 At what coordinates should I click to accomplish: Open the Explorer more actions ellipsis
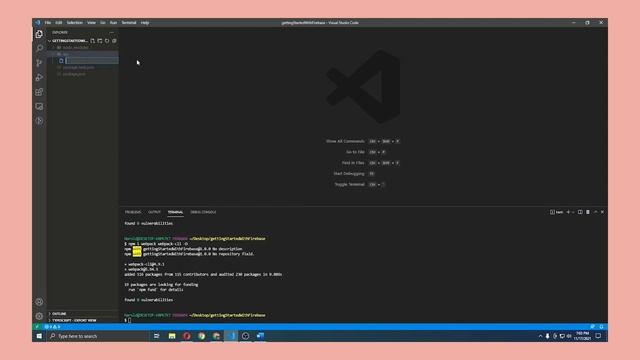(x=111, y=32)
